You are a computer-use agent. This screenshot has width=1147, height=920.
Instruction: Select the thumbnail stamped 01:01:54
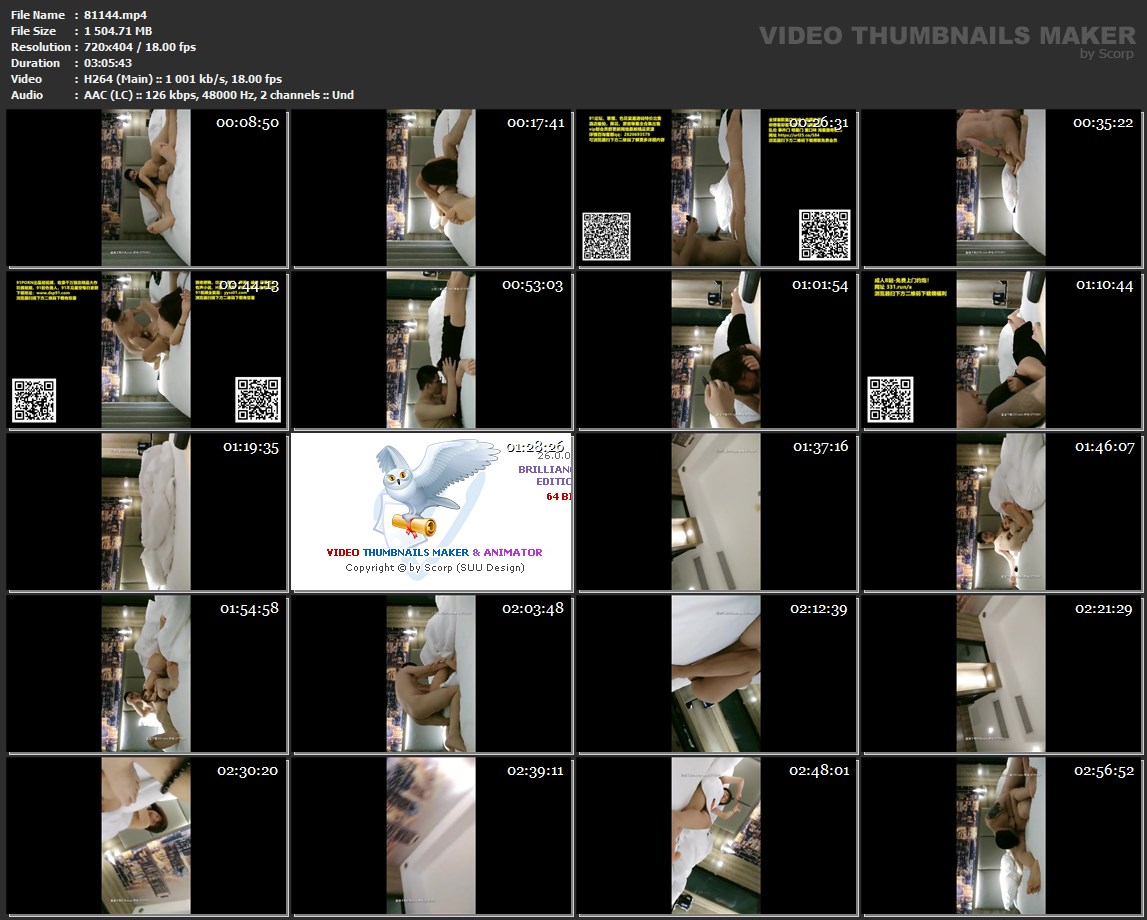716,350
